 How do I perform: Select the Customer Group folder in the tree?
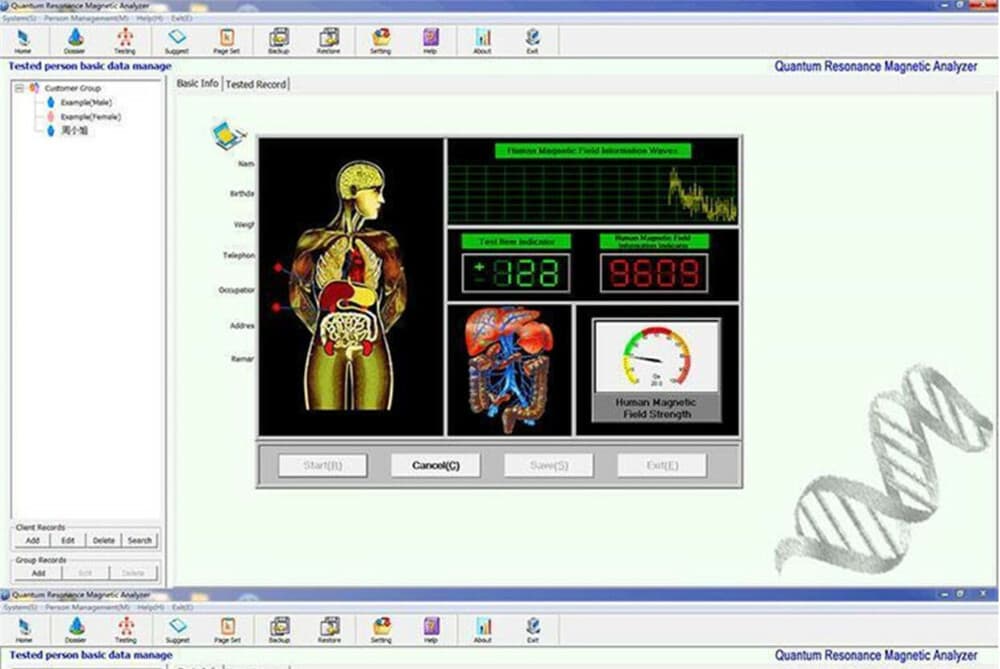(x=65, y=88)
